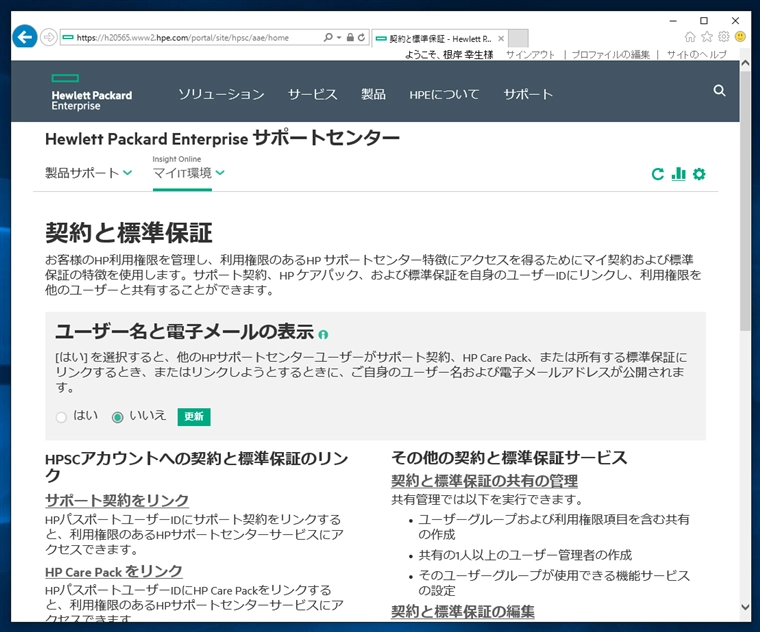Open the address bar dropdown arrow
The image size is (760, 632).
point(339,37)
